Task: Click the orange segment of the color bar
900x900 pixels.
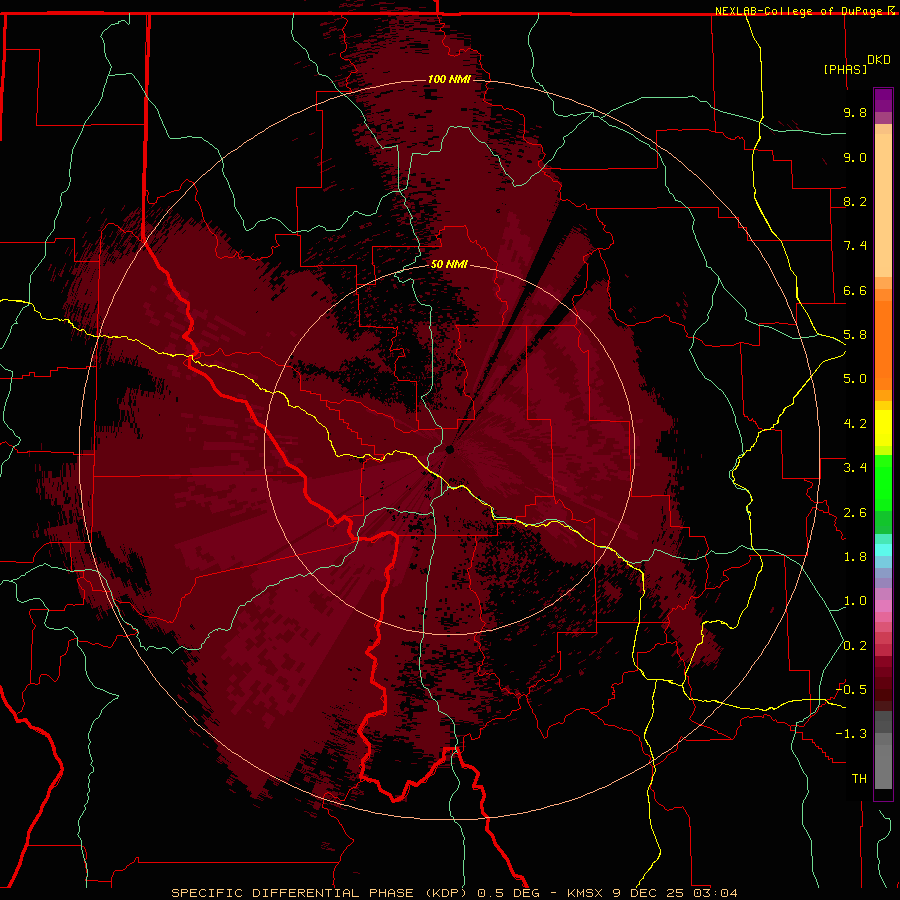Action: click(x=883, y=345)
